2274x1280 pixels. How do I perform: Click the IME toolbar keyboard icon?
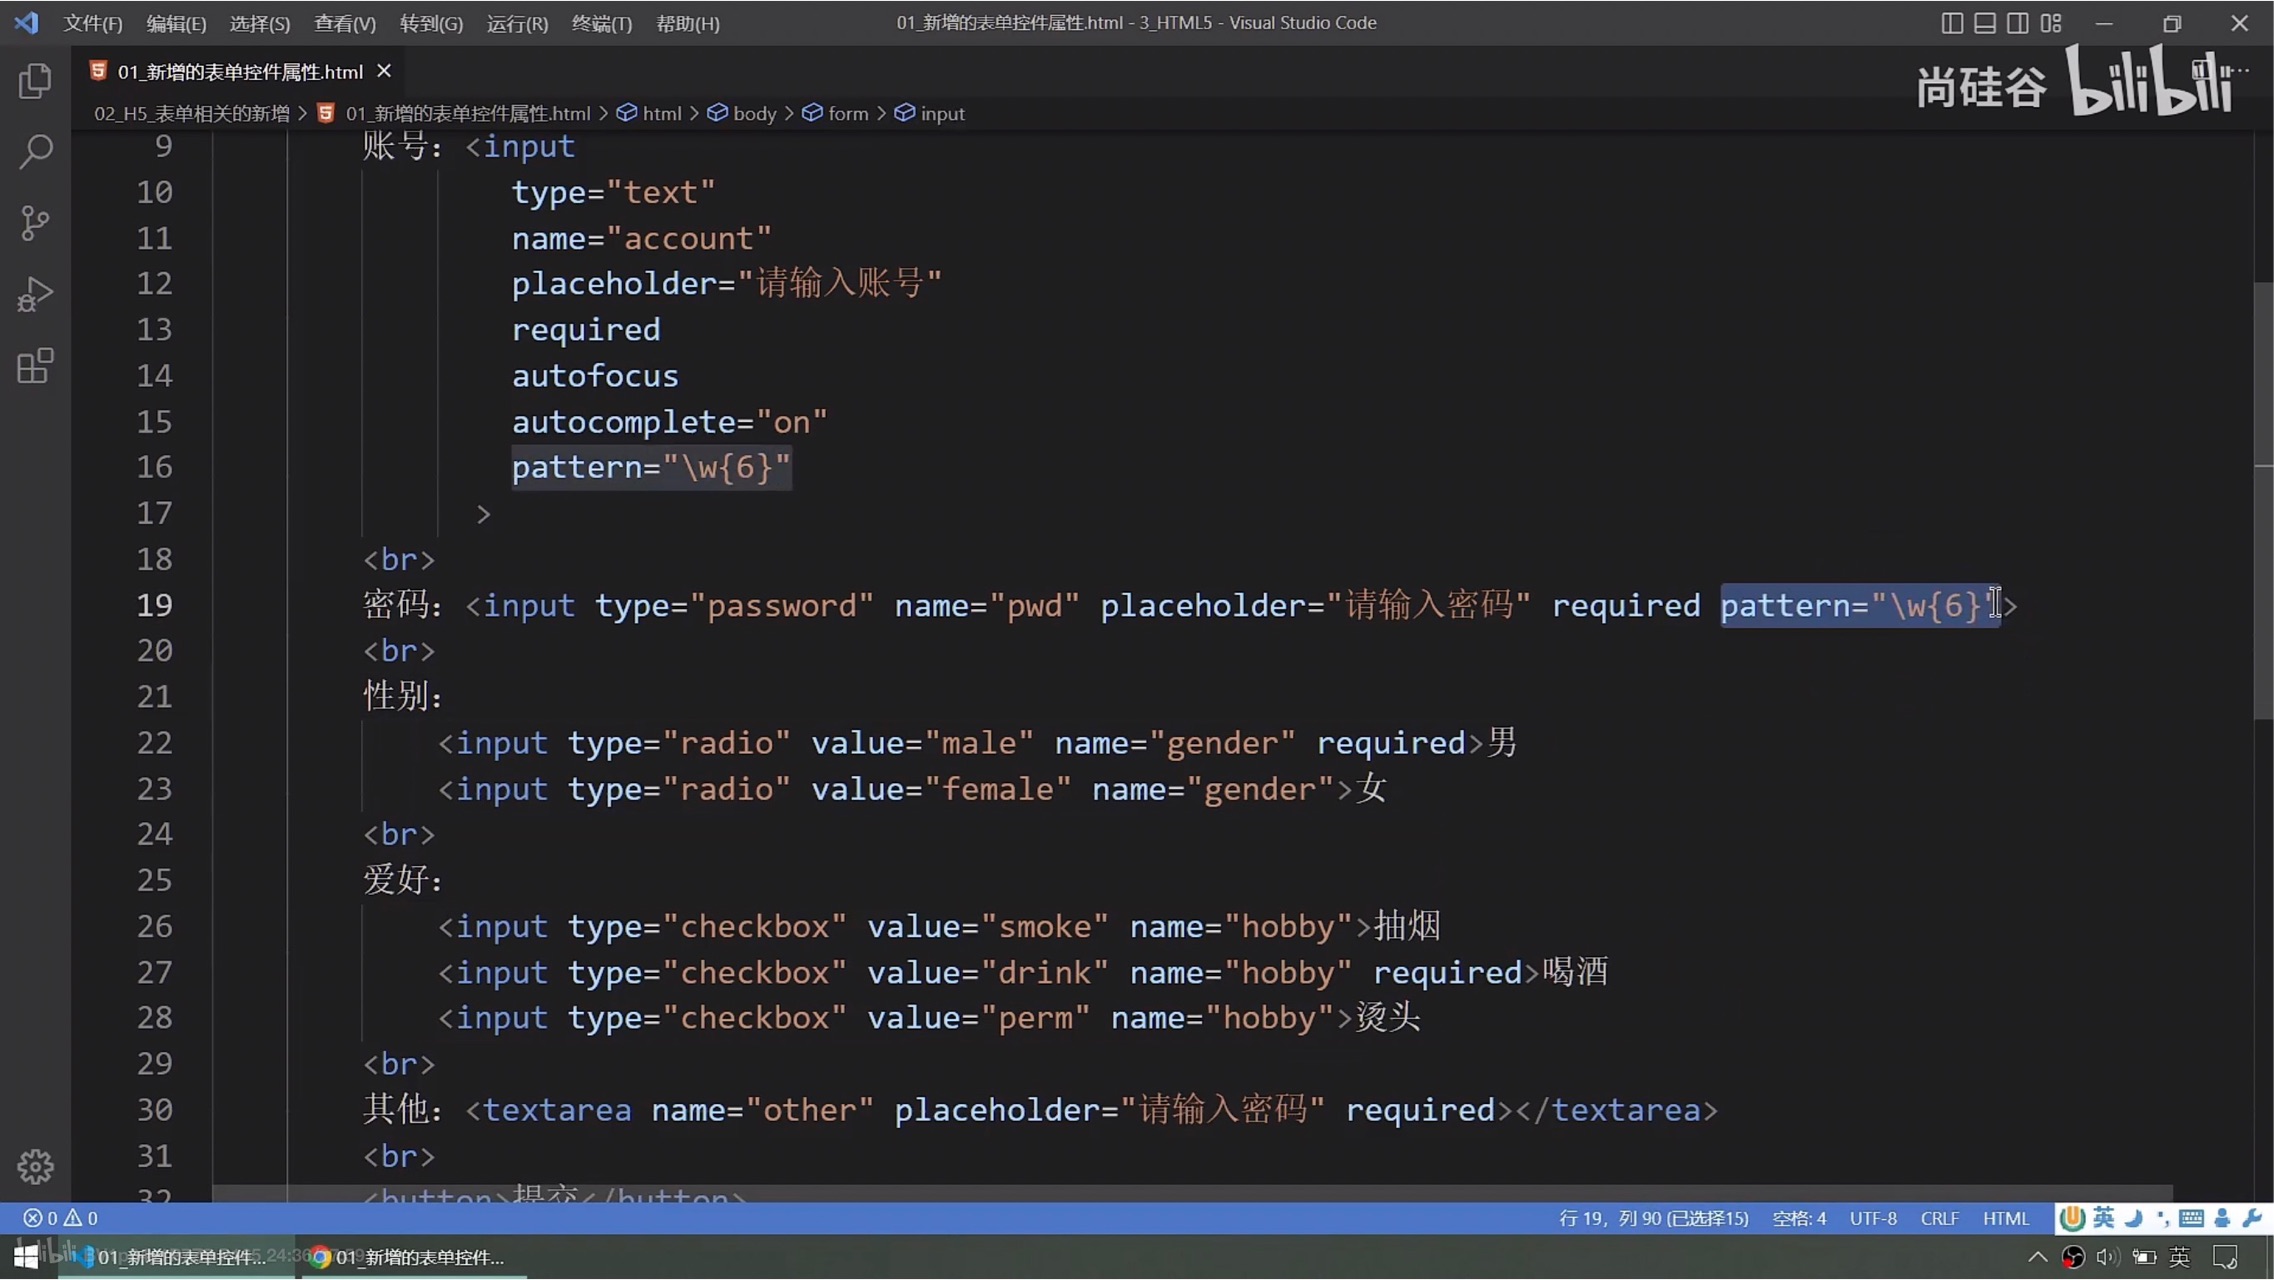click(x=2191, y=1217)
